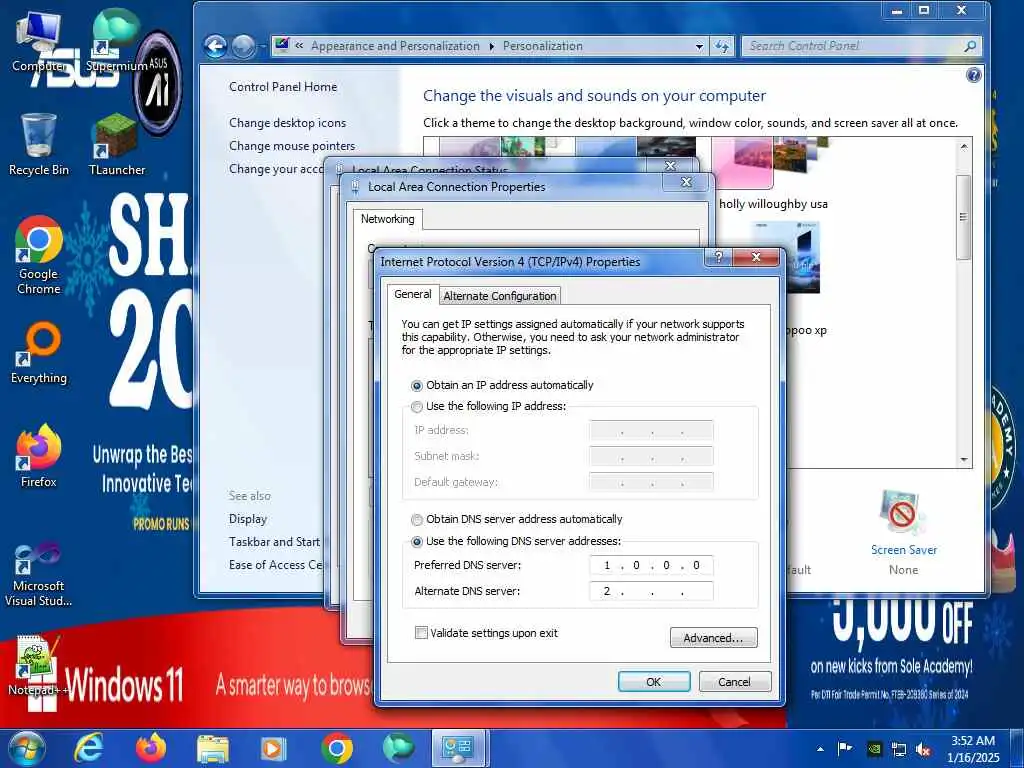Viewport: 1024px width, 768px height.
Task: Open Firefox from the taskbar
Action: pyautogui.click(x=150, y=748)
